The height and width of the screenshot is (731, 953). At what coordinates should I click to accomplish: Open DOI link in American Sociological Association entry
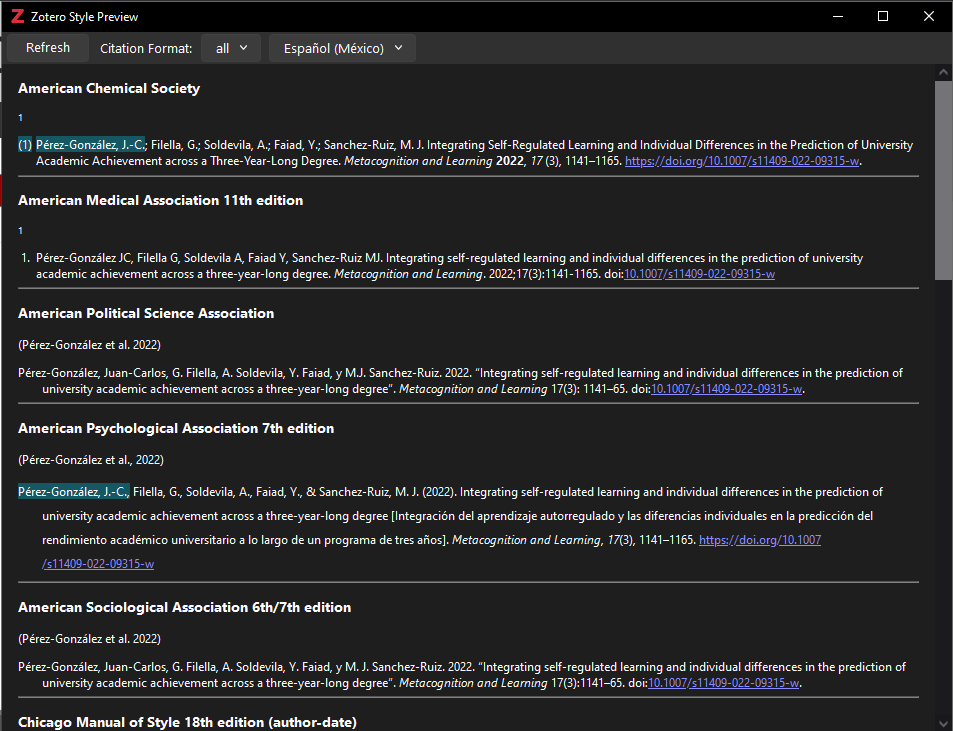click(723, 683)
